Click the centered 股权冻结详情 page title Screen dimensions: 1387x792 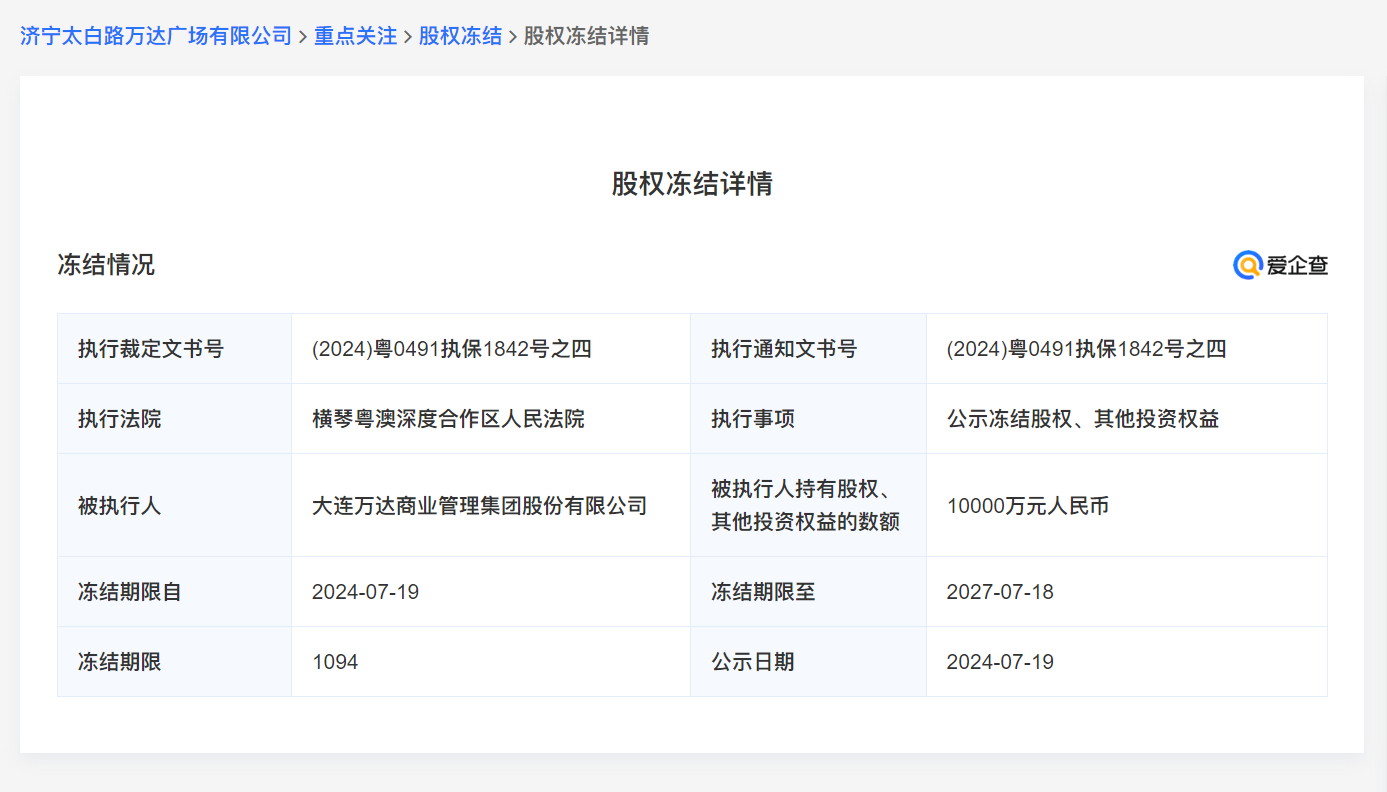pyautogui.click(x=692, y=184)
